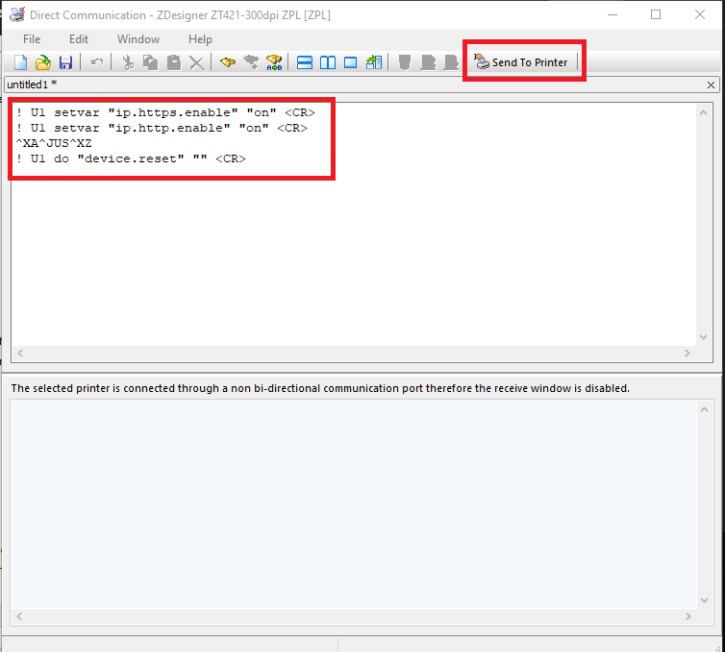The width and height of the screenshot is (725, 652).
Task: Open the Window menu
Action: click(x=138, y=39)
